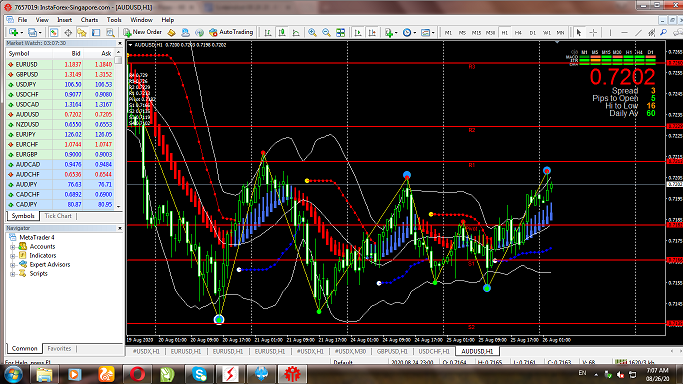Open File Explorer from the taskbar

click(x=44, y=374)
